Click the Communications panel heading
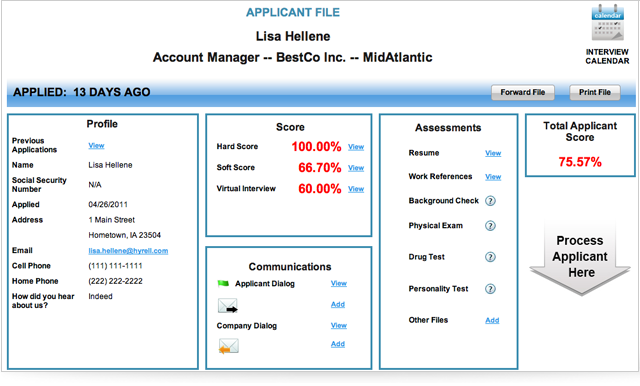The height and width of the screenshot is (386, 640). [290, 267]
